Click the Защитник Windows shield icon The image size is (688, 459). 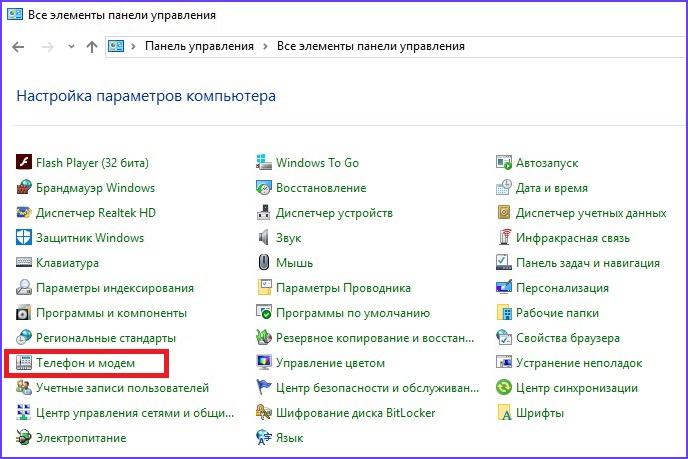pyautogui.click(x=24, y=237)
